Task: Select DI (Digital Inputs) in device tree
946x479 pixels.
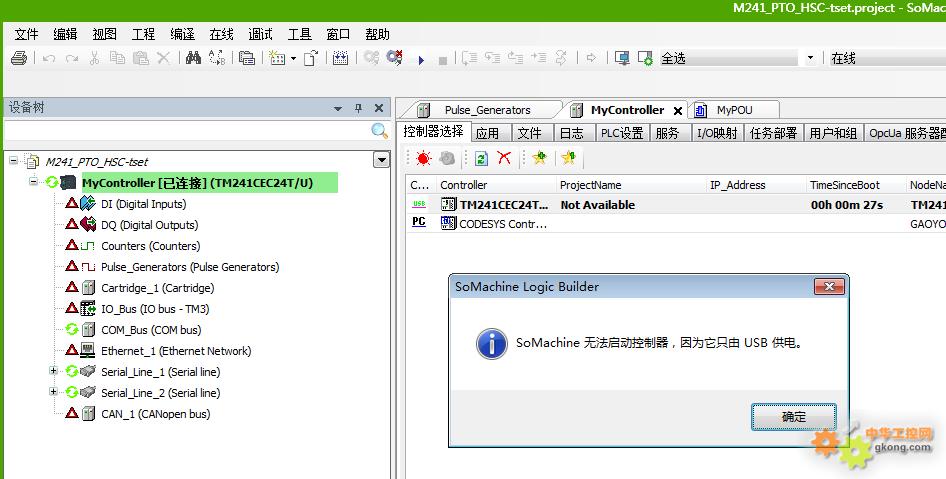Action: (x=144, y=204)
